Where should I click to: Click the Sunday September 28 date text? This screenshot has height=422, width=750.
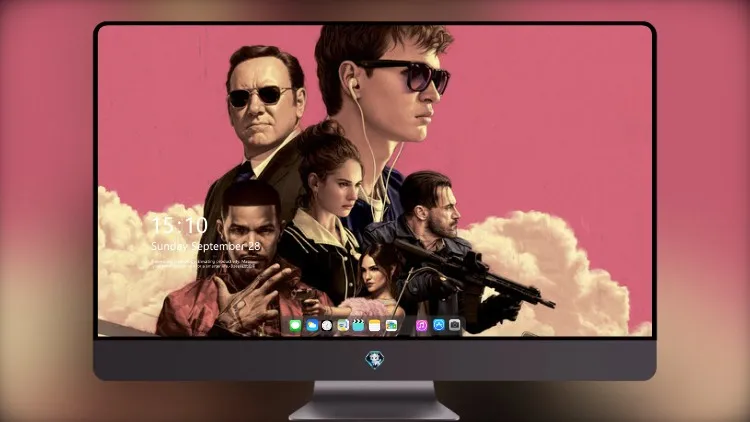pos(206,246)
